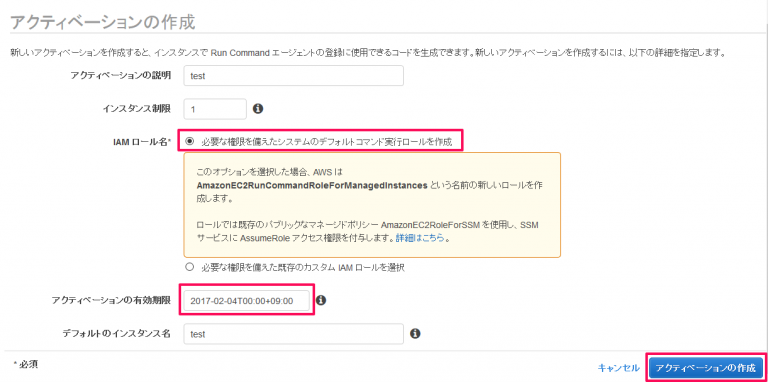768x382 pixels.
Task: Click the expiration date field showing 2017-02-04T00:00+09:00
Action: pos(247,300)
